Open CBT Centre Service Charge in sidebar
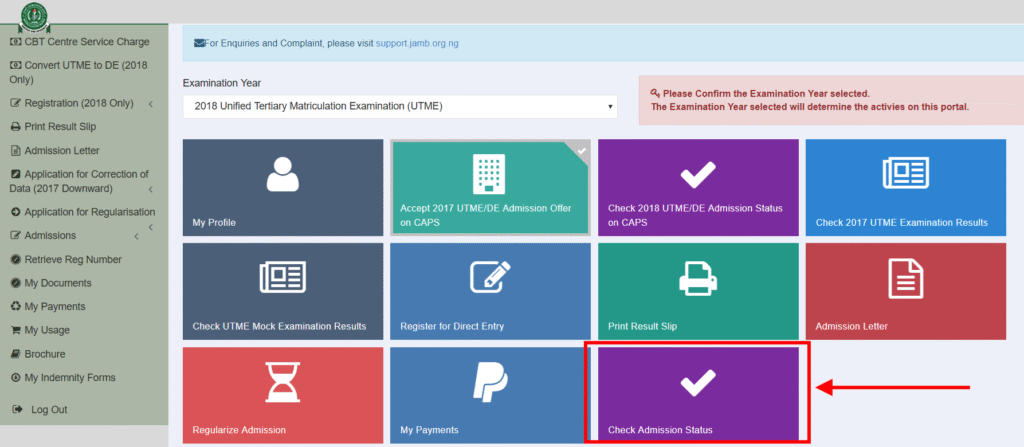The width and height of the screenshot is (1024, 447). tap(86, 42)
